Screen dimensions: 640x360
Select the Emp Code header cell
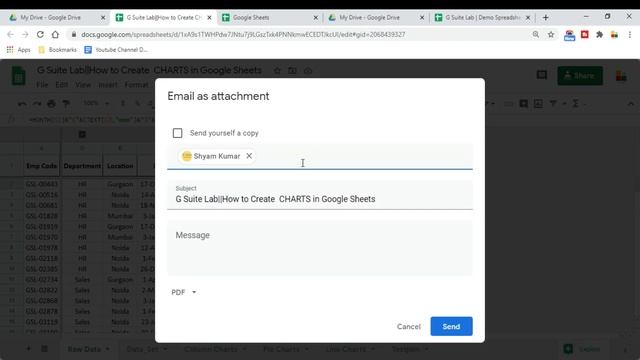pyautogui.click(x=41, y=166)
